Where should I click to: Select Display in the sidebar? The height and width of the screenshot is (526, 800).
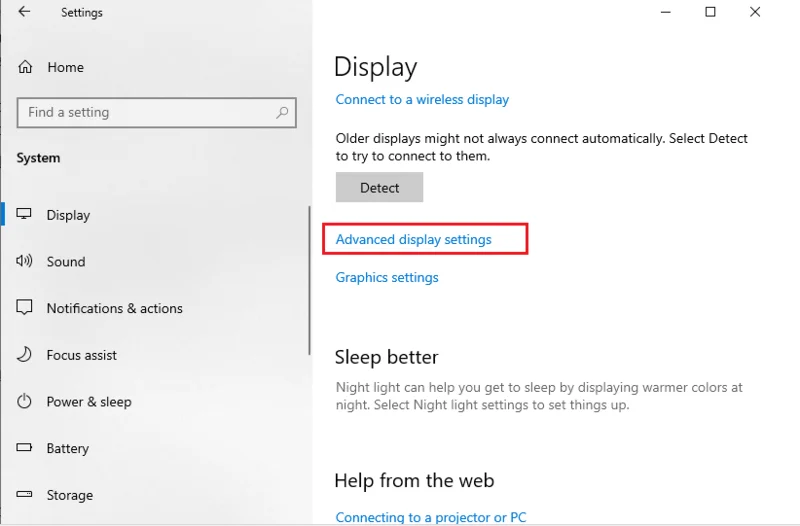click(68, 215)
